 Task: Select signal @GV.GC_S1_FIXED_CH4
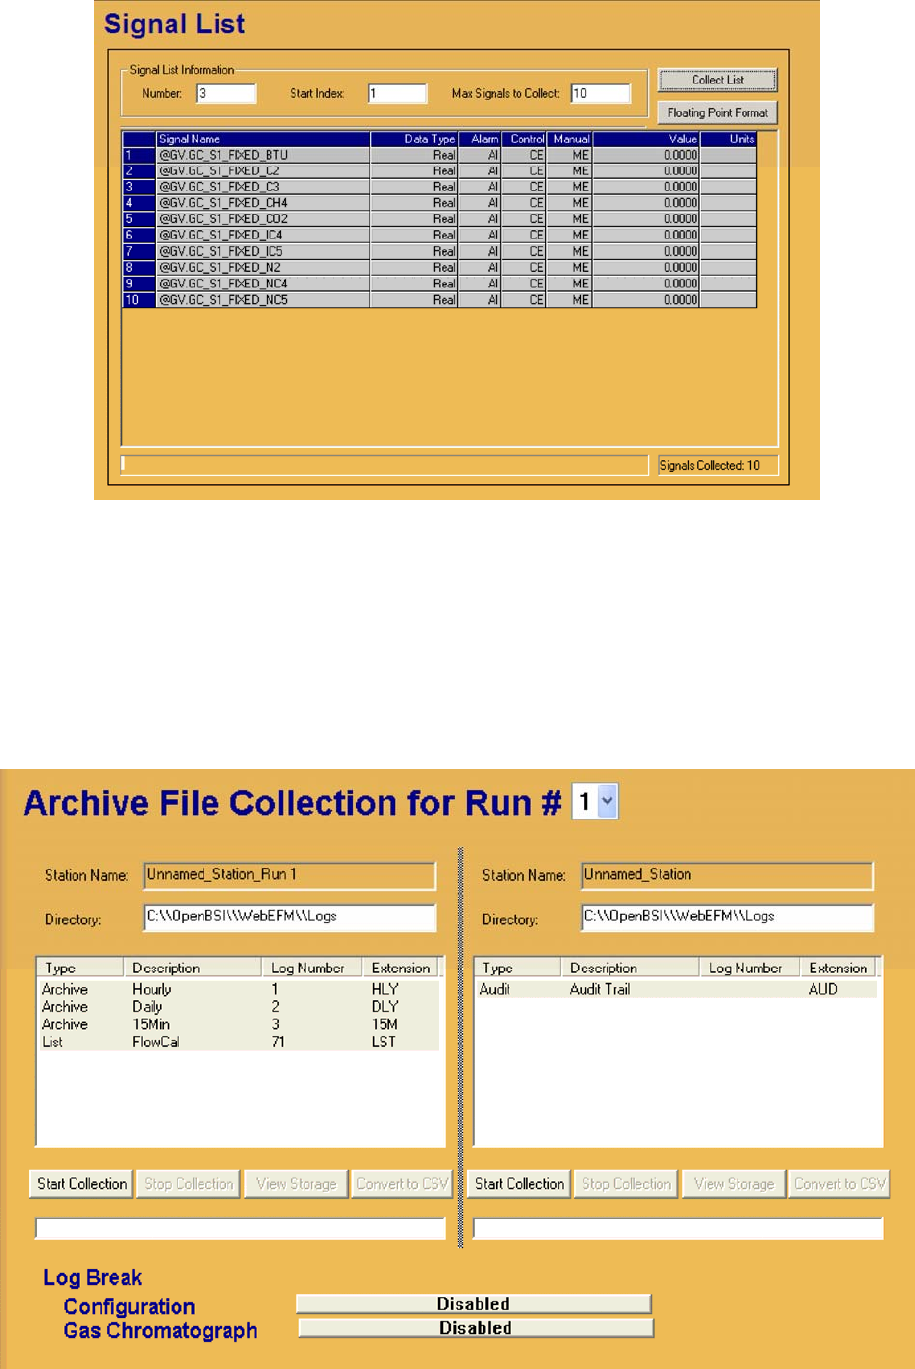[x=439, y=203]
